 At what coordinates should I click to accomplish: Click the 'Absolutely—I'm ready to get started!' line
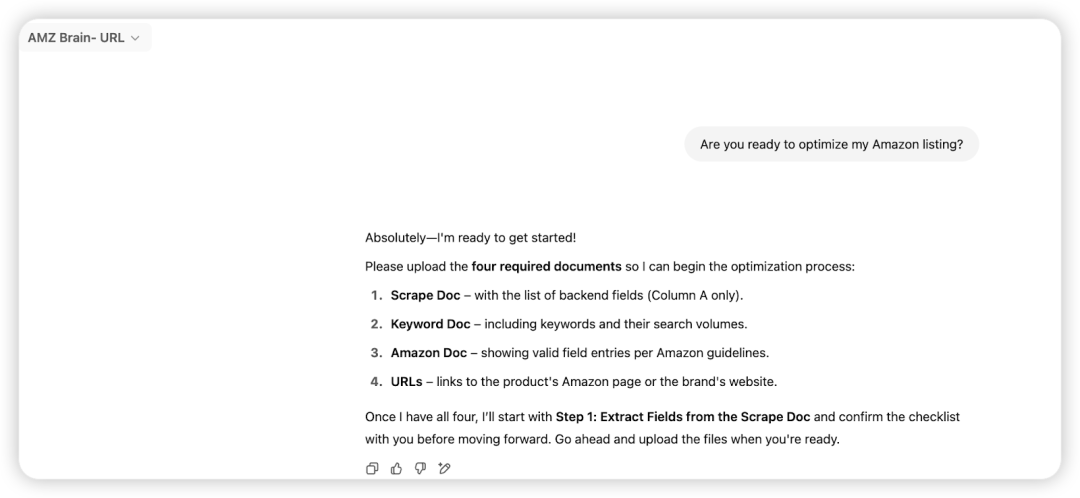[470, 238]
